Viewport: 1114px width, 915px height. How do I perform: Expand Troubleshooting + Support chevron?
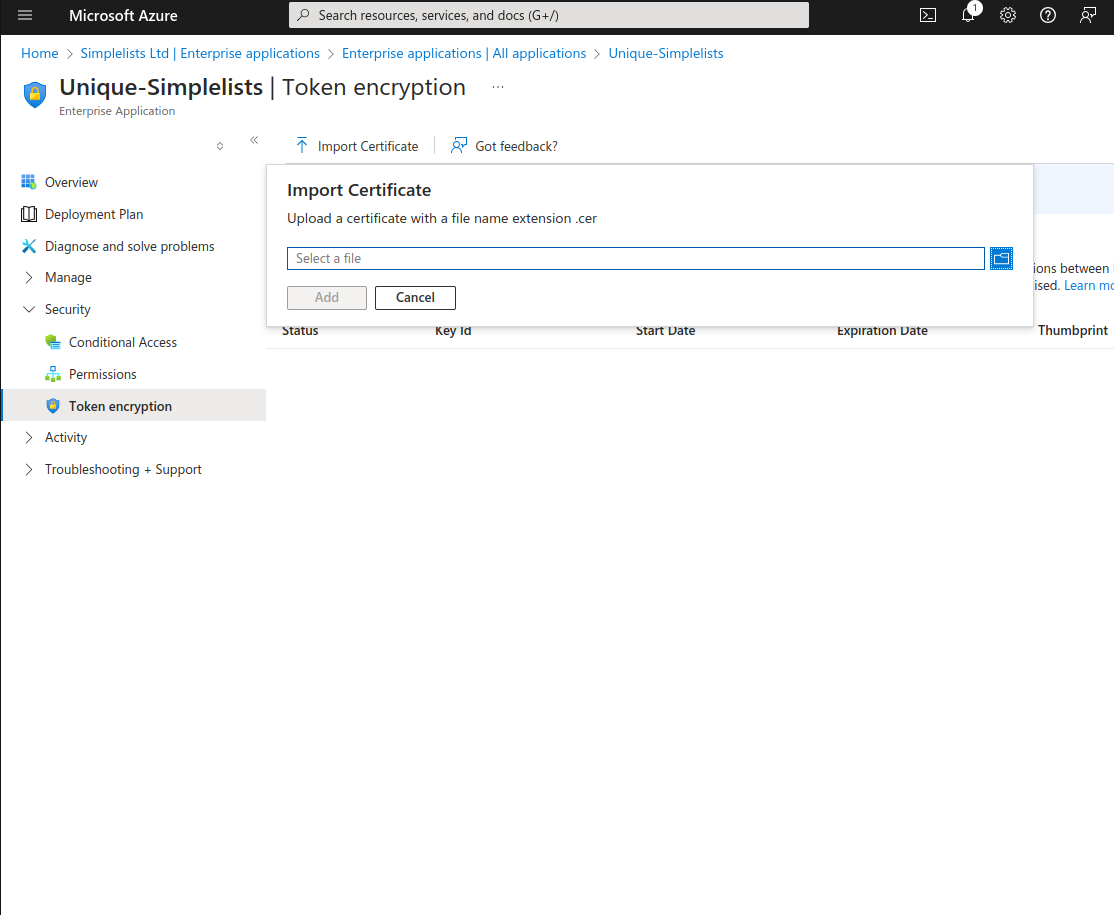point(28,469)
